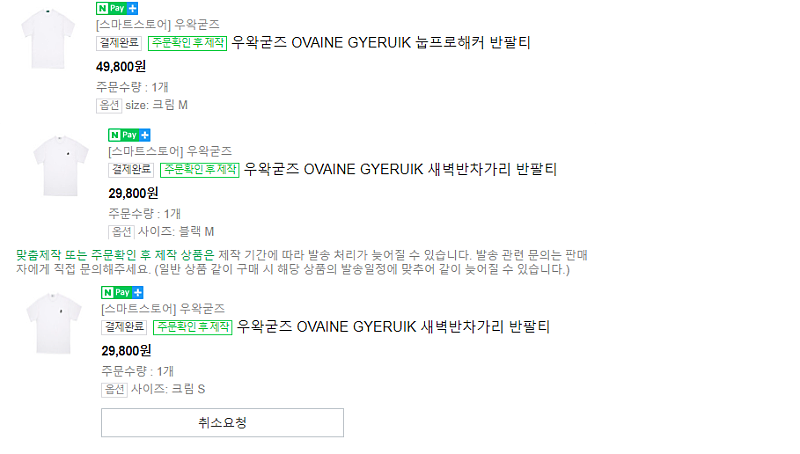Click the 결제완료 badge on the 눕프로해커 order
The height and width of the screenshot is (454, 800).
(119, 43)
